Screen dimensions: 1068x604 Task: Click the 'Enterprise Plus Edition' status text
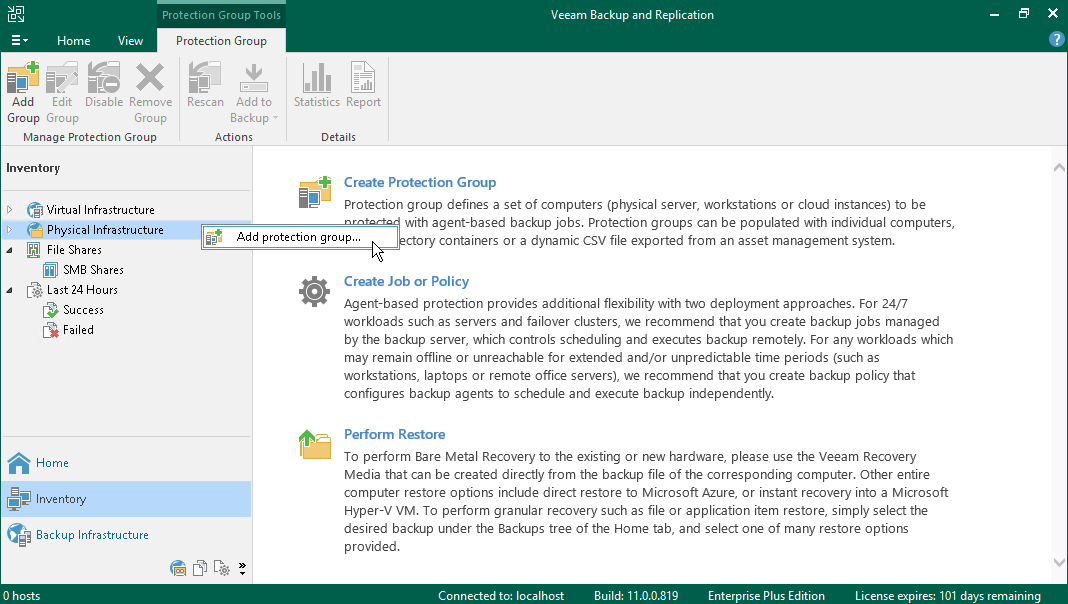(766, 596)
